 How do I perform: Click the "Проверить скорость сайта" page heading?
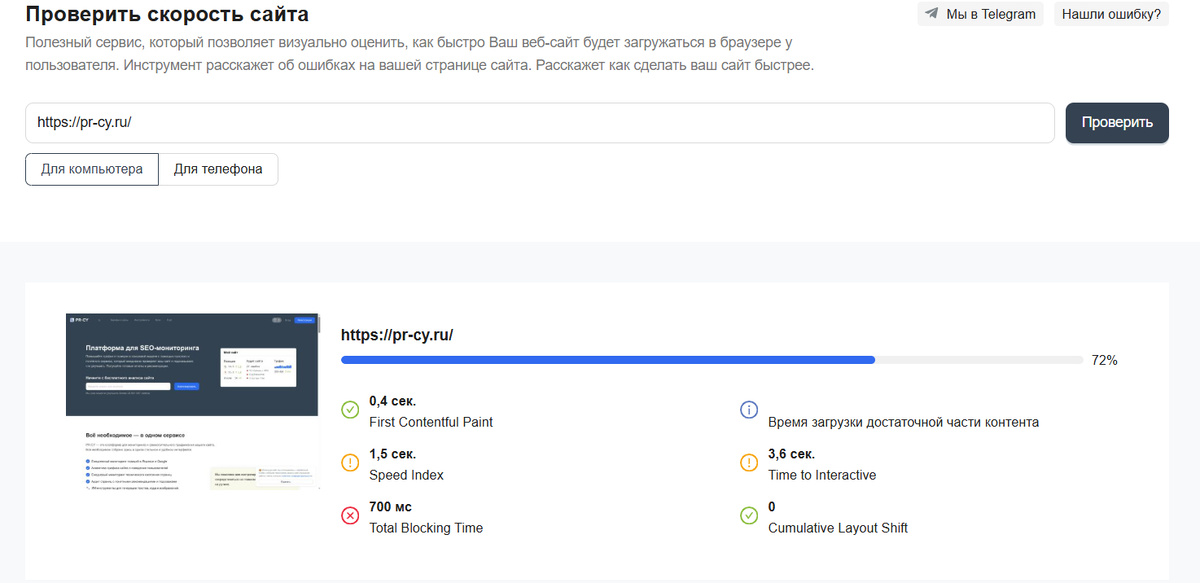pos(167,15)
